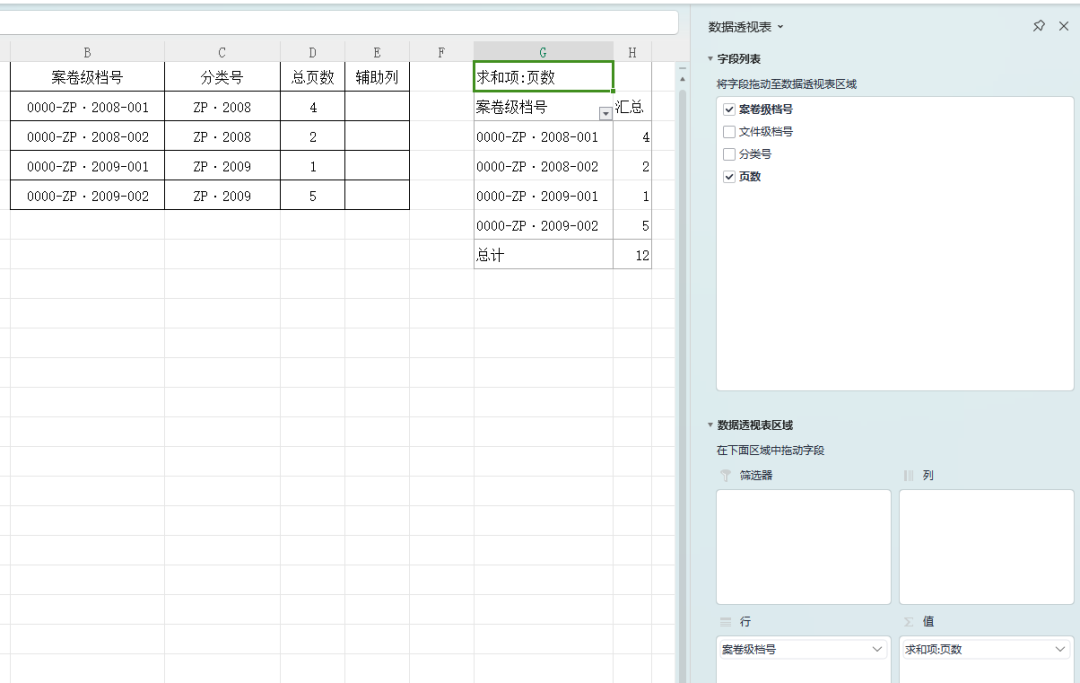This screenshot has height=683, width=1080.
Task: Check the 分类号 field checkbox
Action: (x=729, y=154)
